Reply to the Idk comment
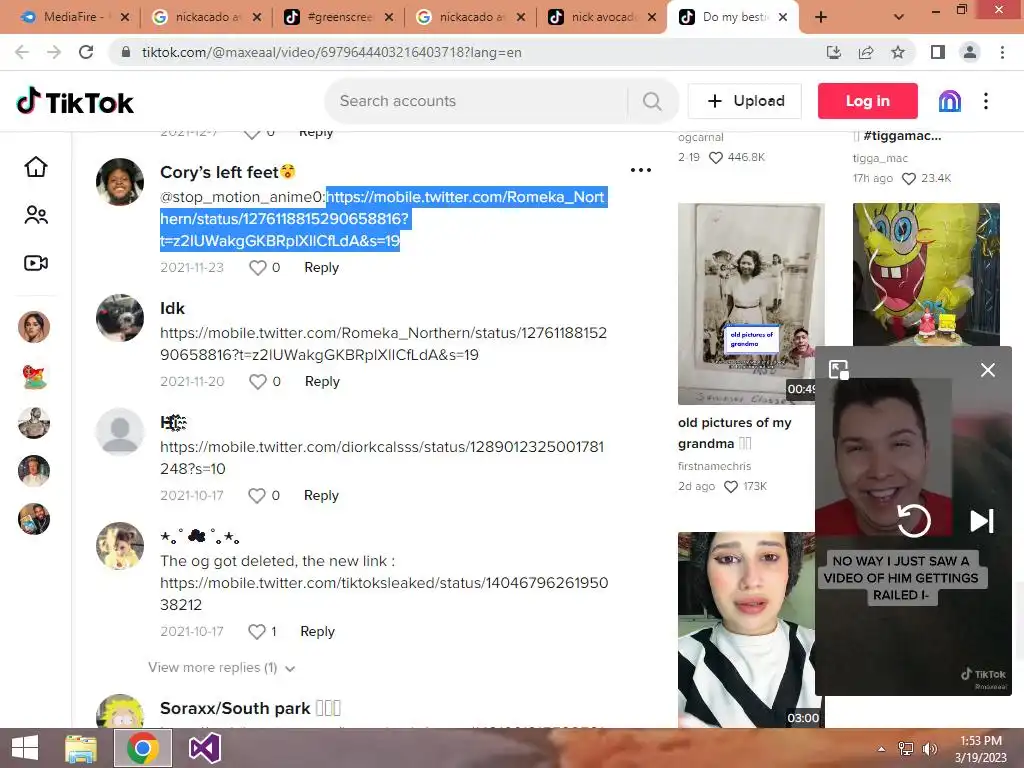 click(322, 381)
